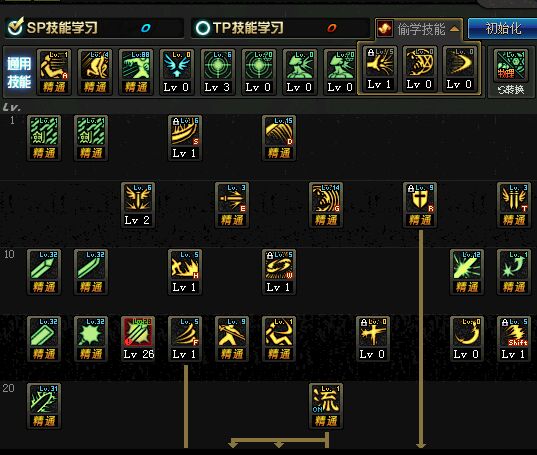Click the 精通 label under first sword skill
The width and height of the screenshot is (537, 455).
coord(44,152)
